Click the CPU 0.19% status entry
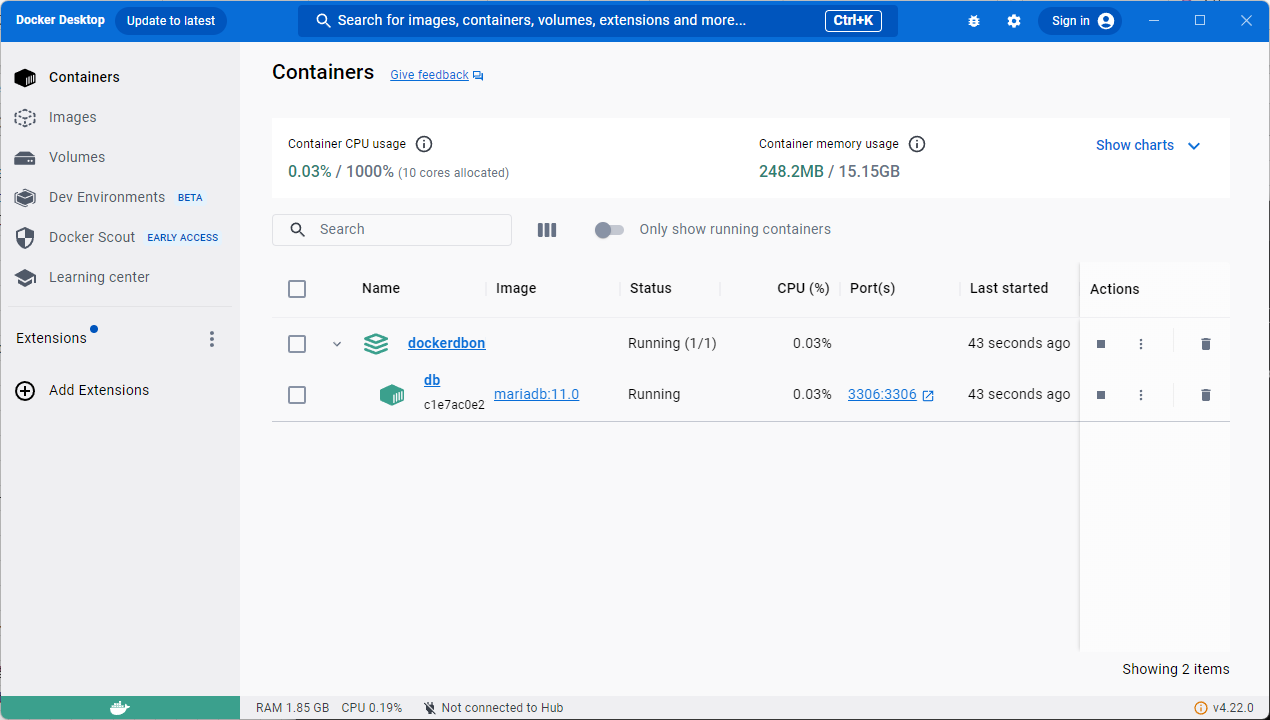 pos(371,708)
